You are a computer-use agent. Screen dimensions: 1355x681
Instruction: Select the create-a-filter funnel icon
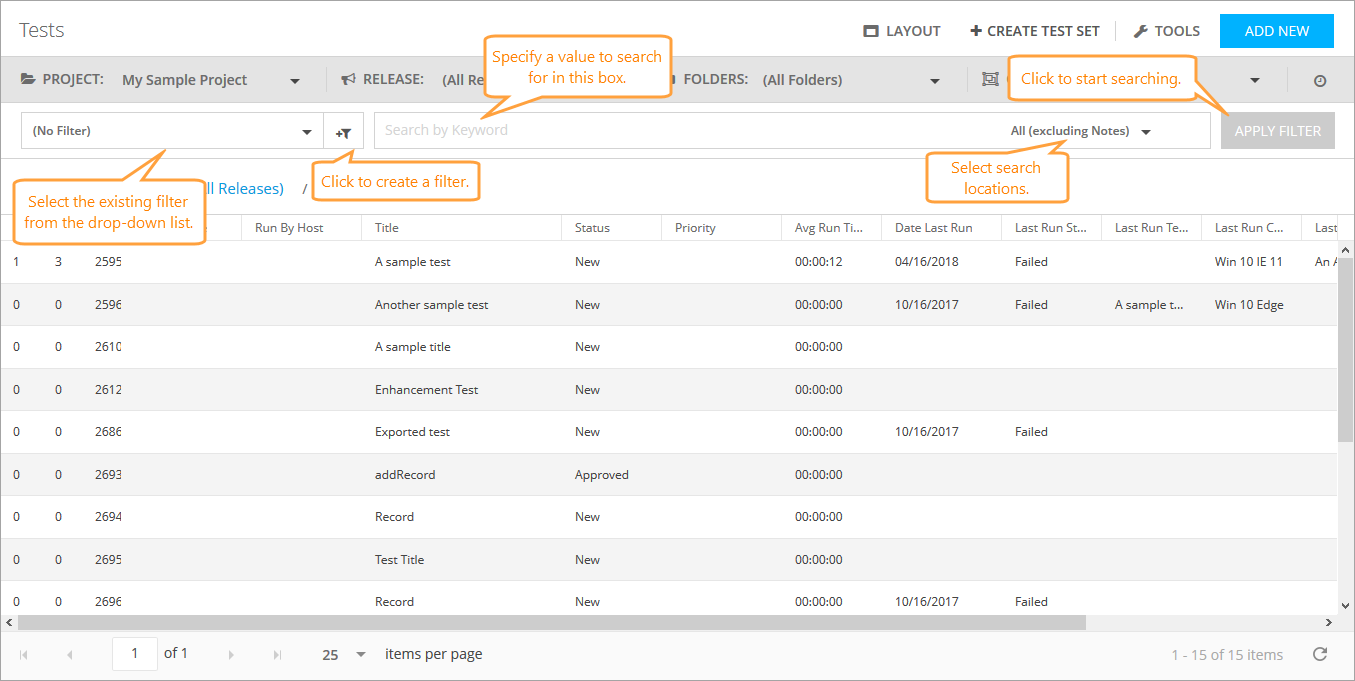click(x=343, y=130)
